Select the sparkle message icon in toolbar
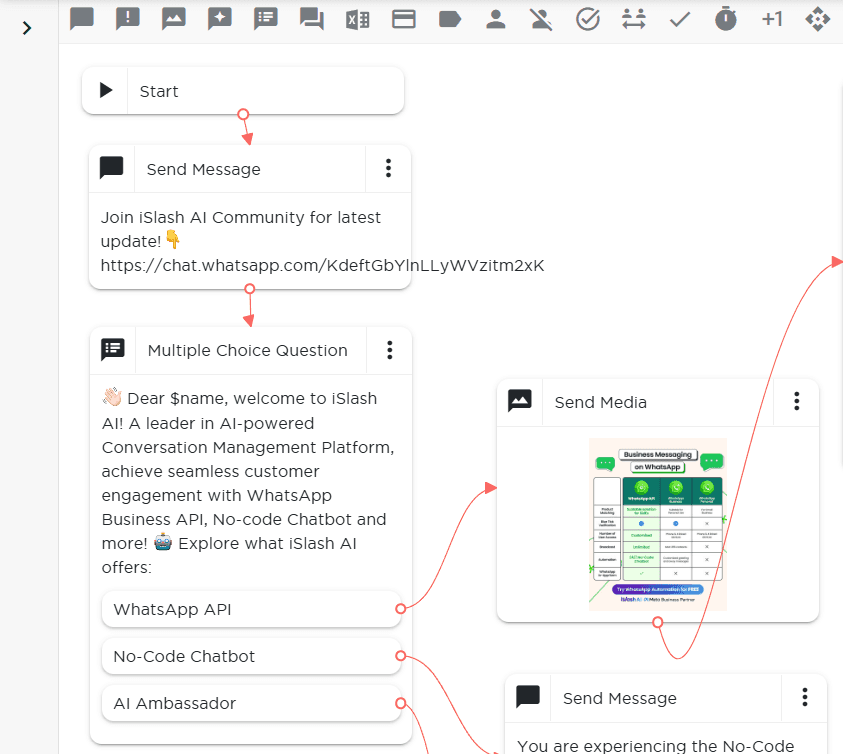 pyautogui.click(x=220, y=19)
